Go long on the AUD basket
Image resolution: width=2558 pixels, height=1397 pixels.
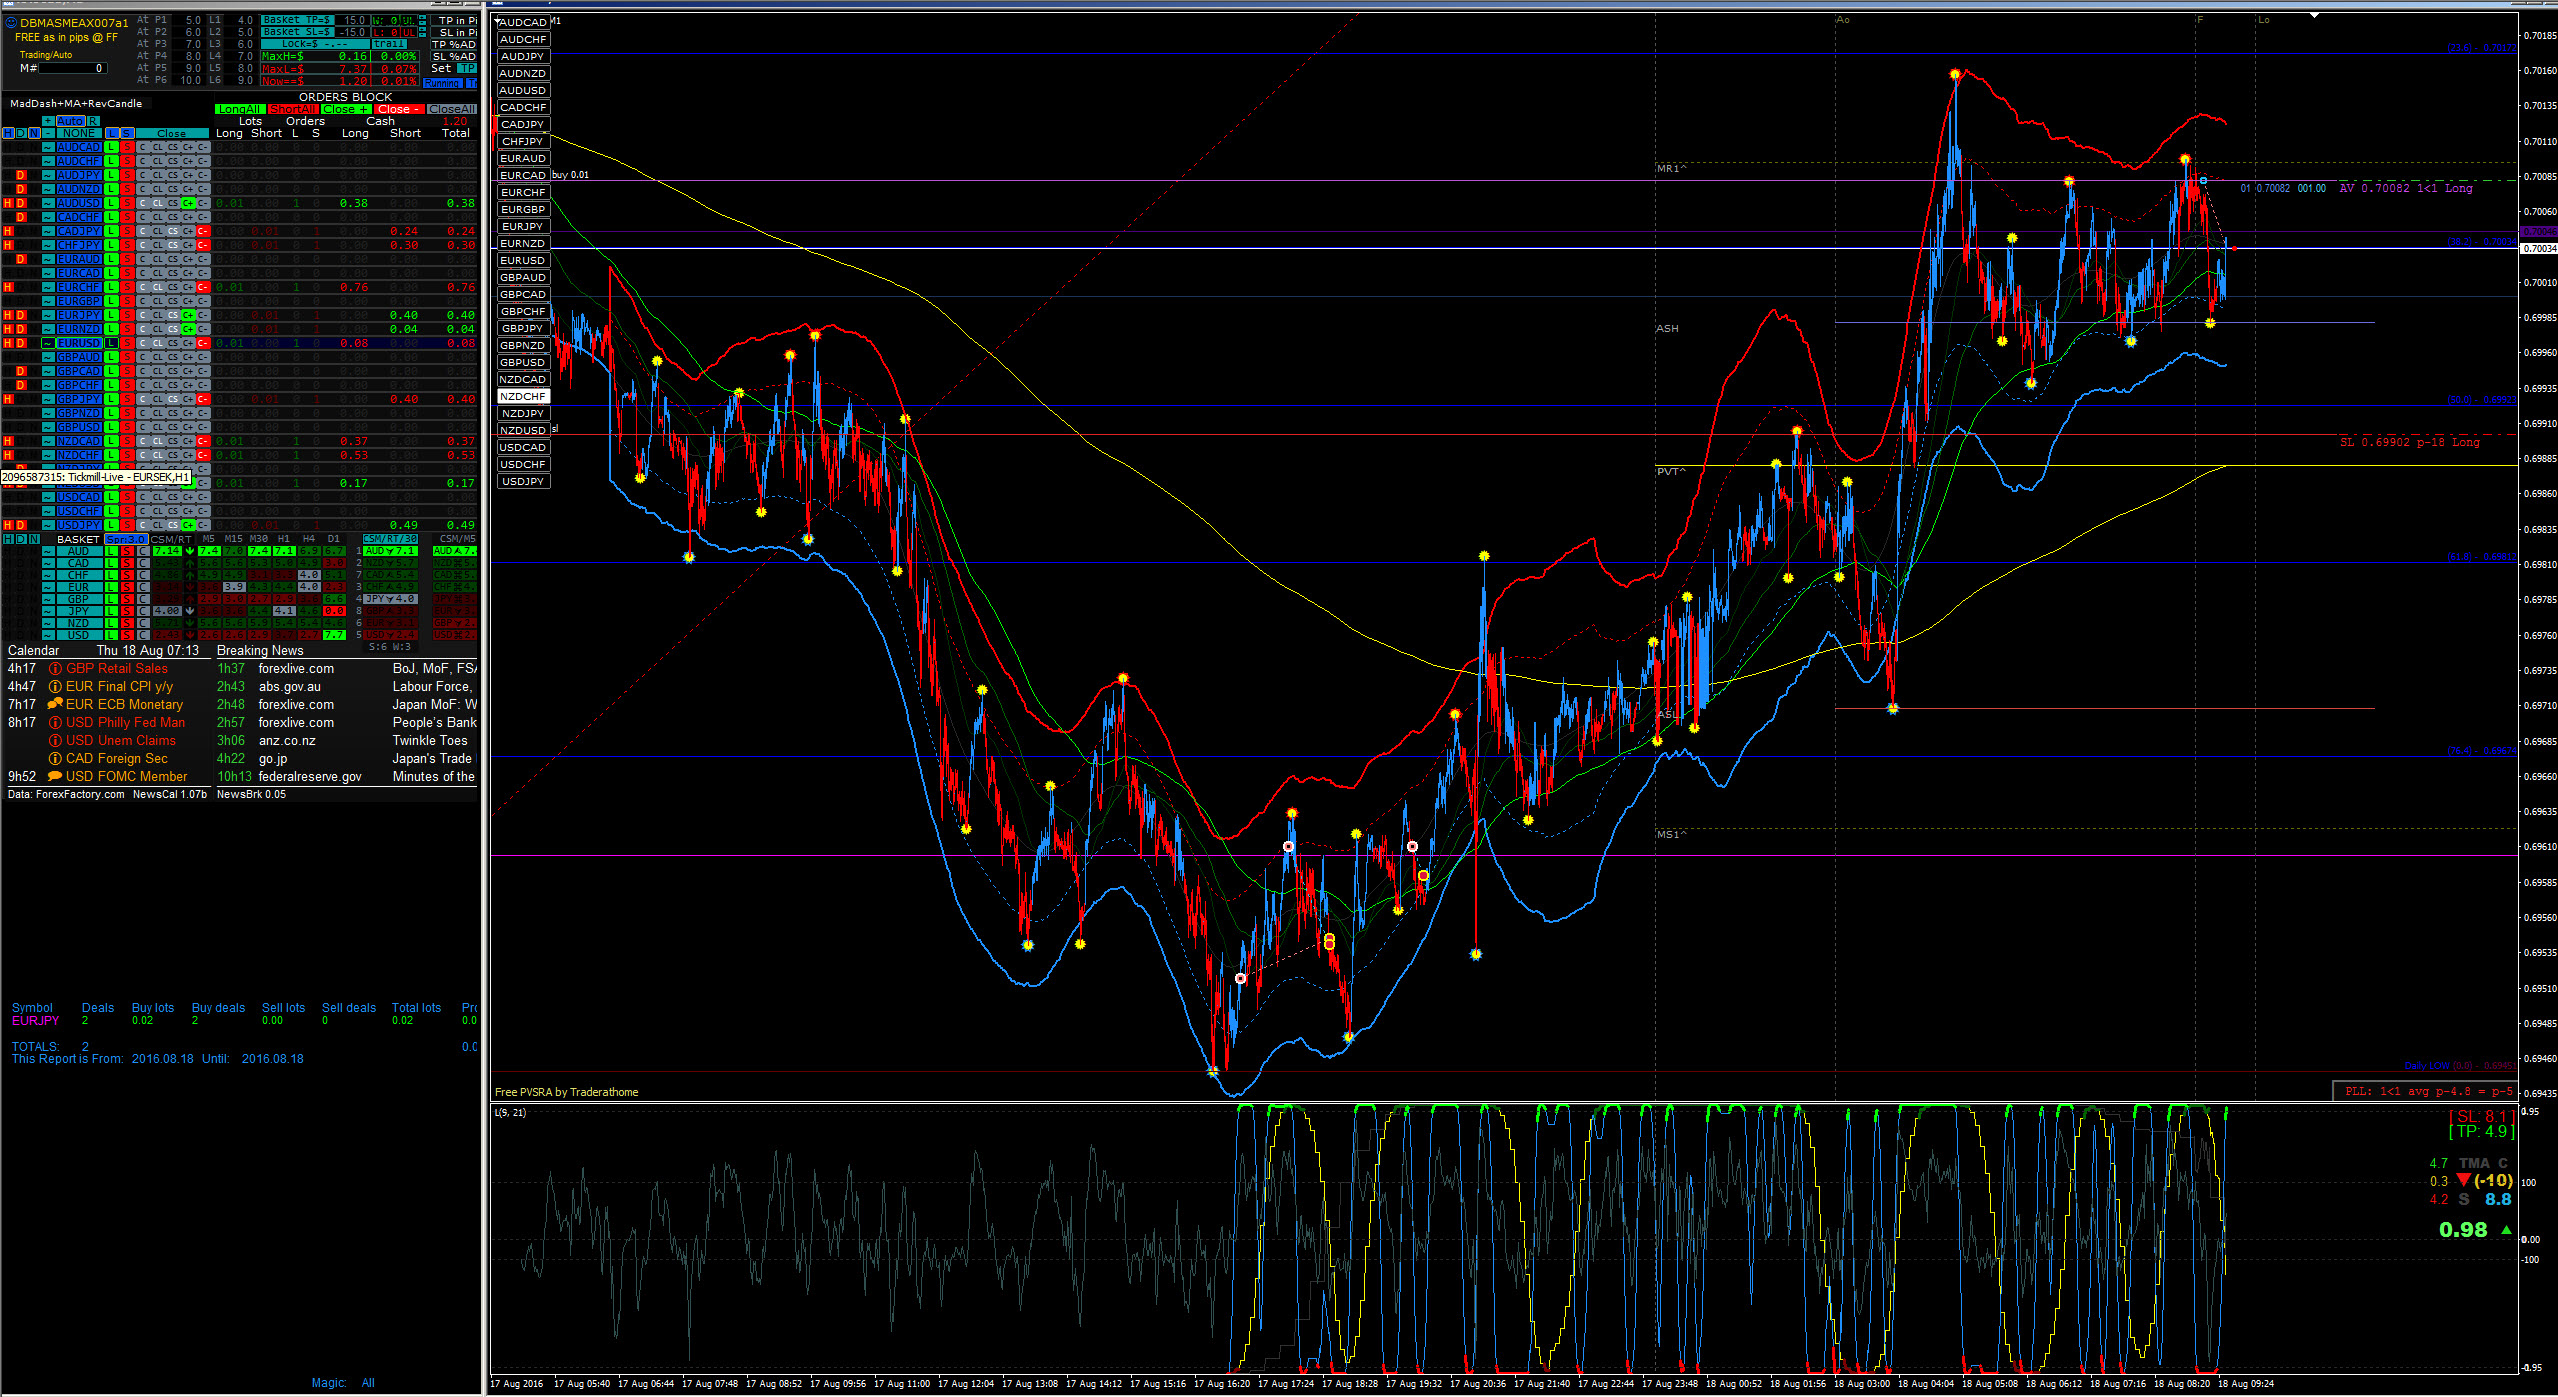(111, 551)
